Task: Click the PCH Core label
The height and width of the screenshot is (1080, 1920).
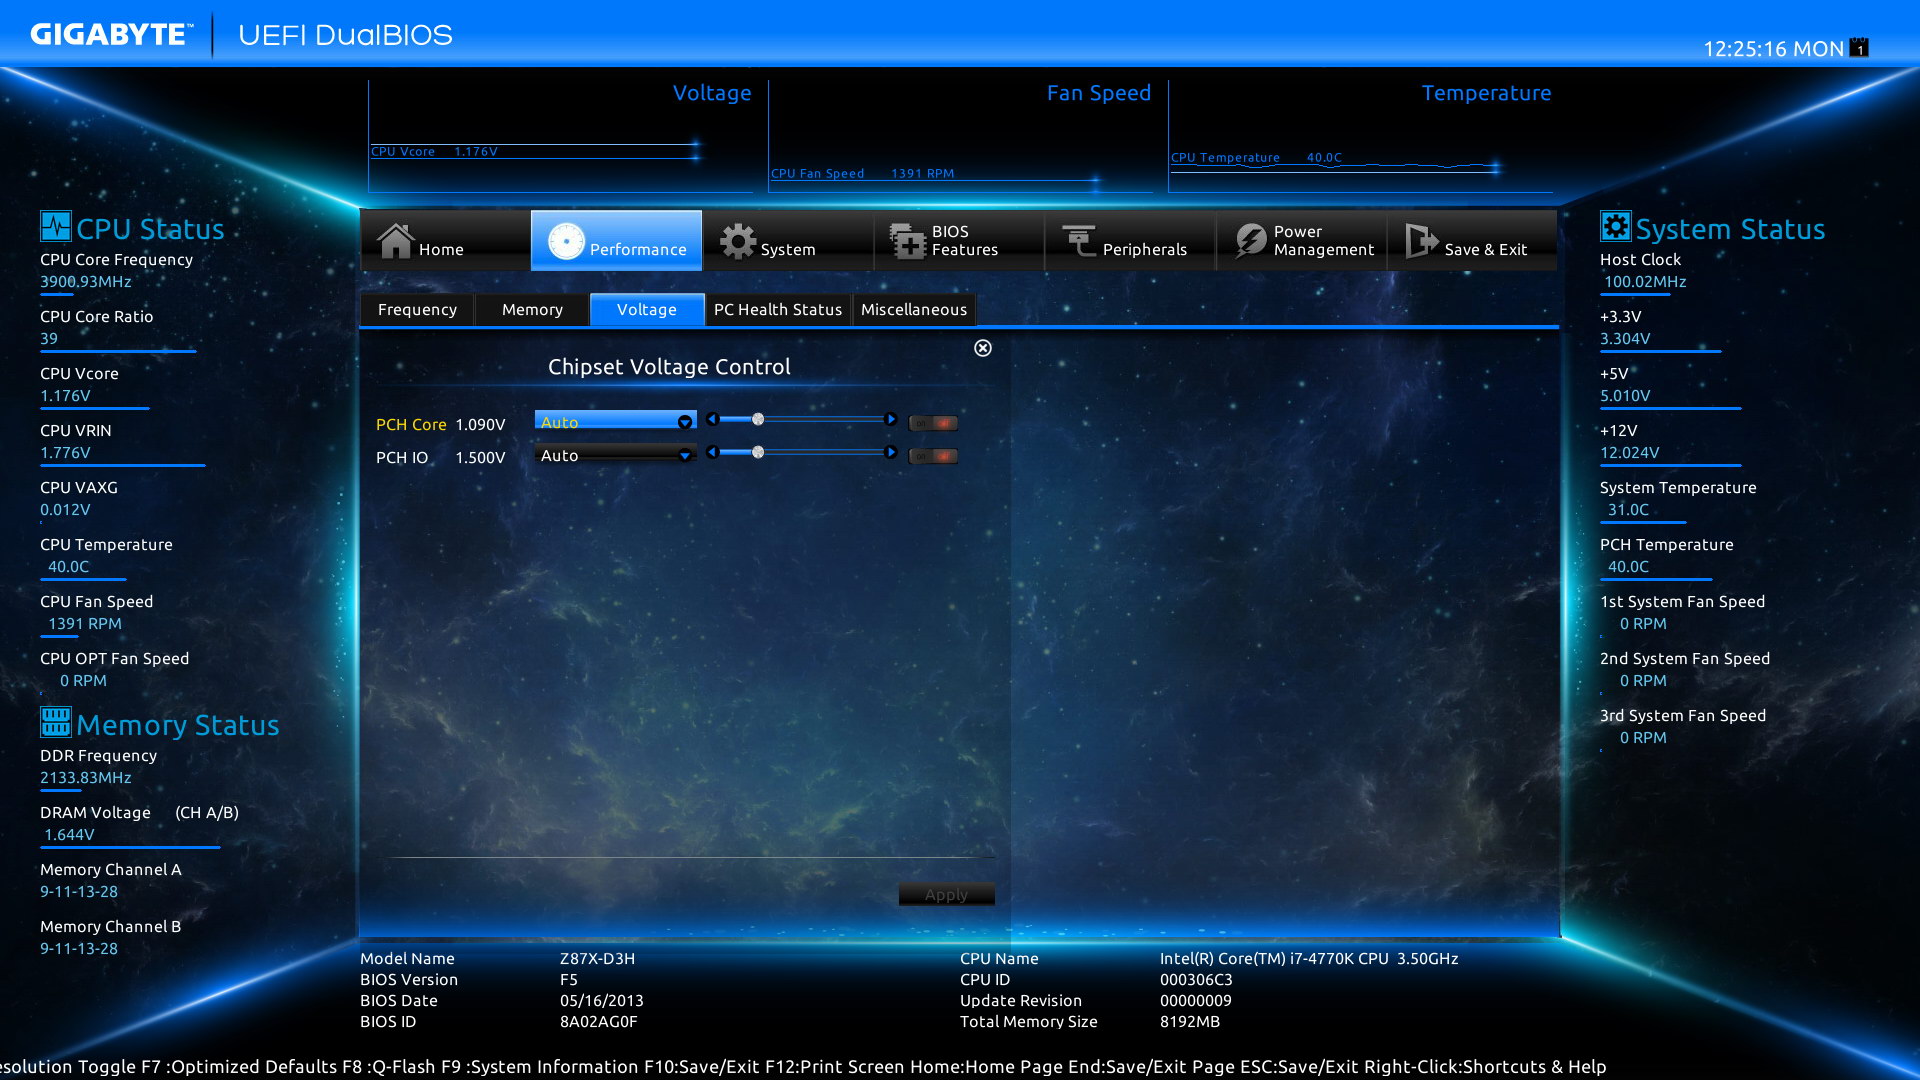Action: pos(411,424)
